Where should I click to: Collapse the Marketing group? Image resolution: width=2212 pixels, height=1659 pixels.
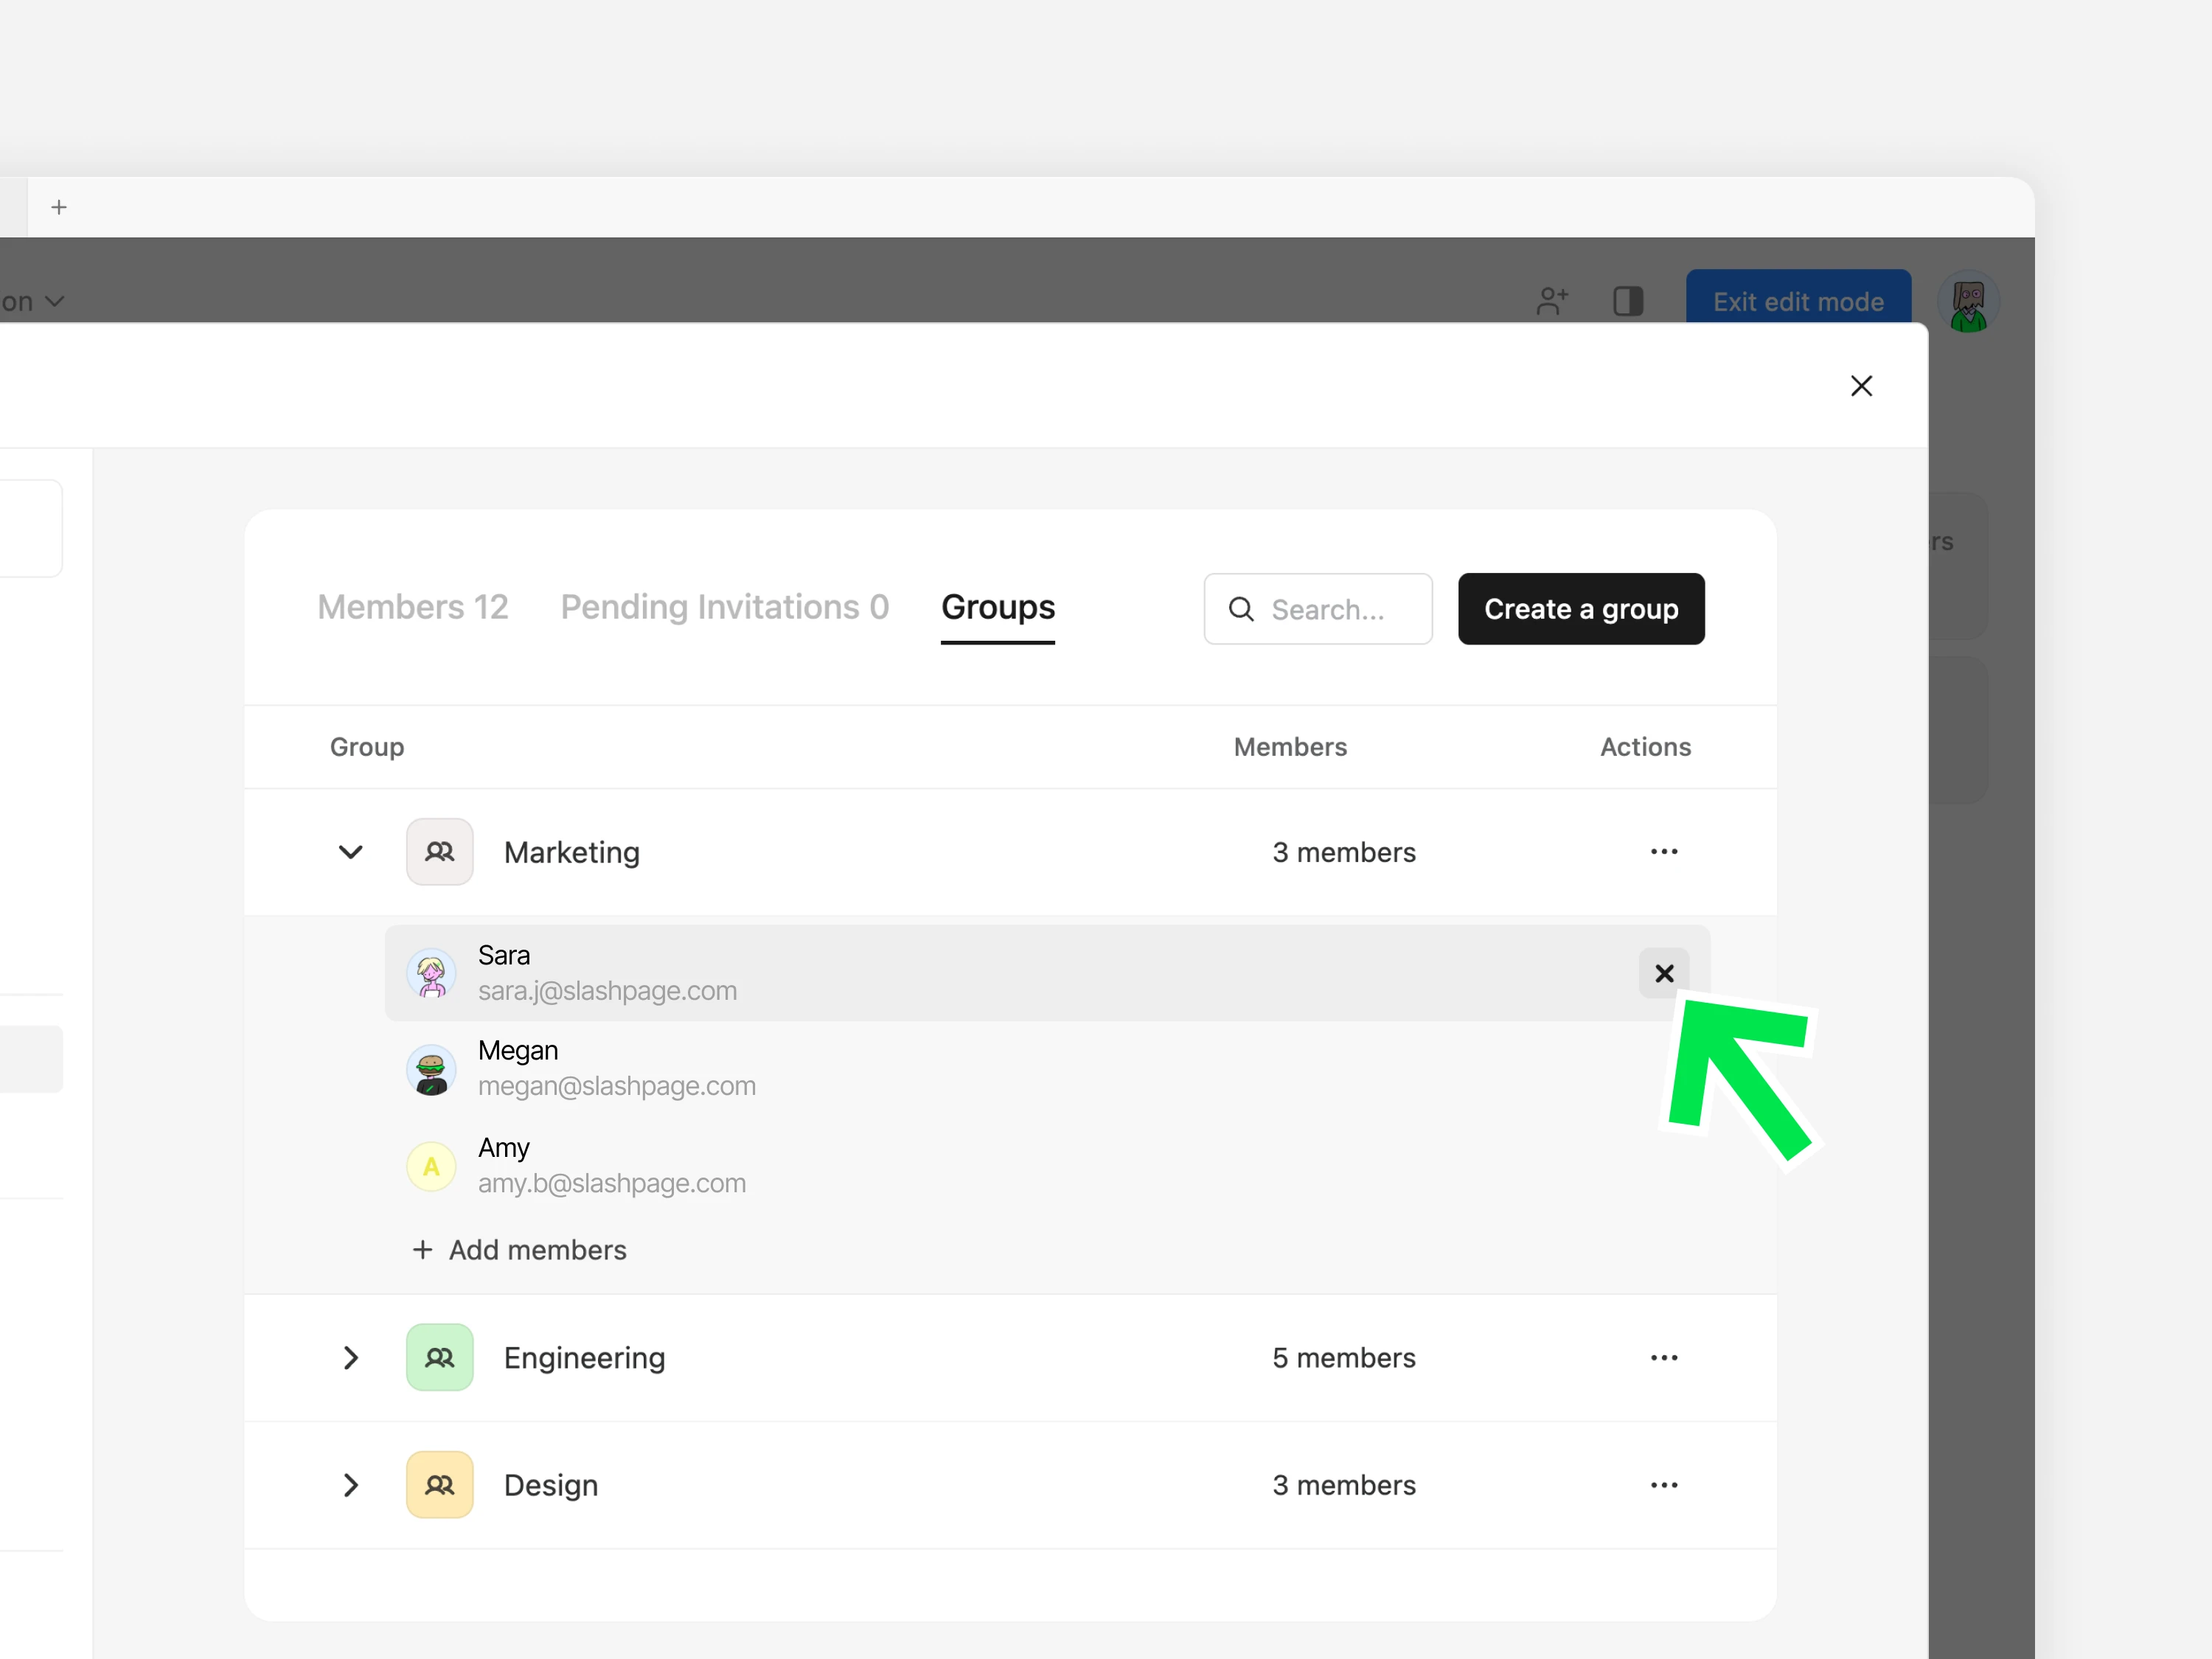(350, 852)
